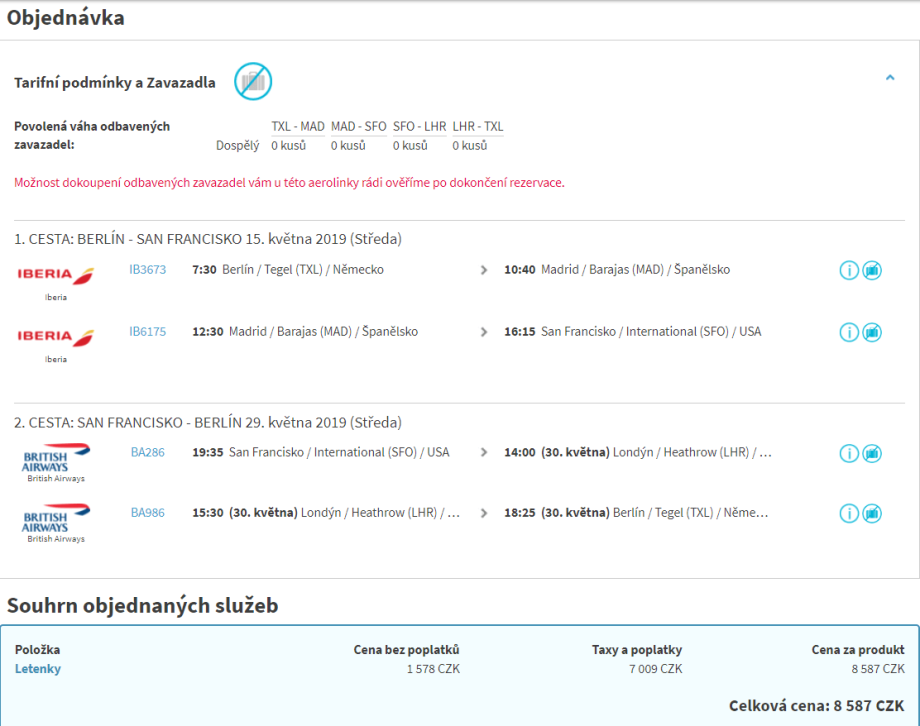
Task: Open flight number link IB6175
Action: pyautogui.click(x=147, y=332)
